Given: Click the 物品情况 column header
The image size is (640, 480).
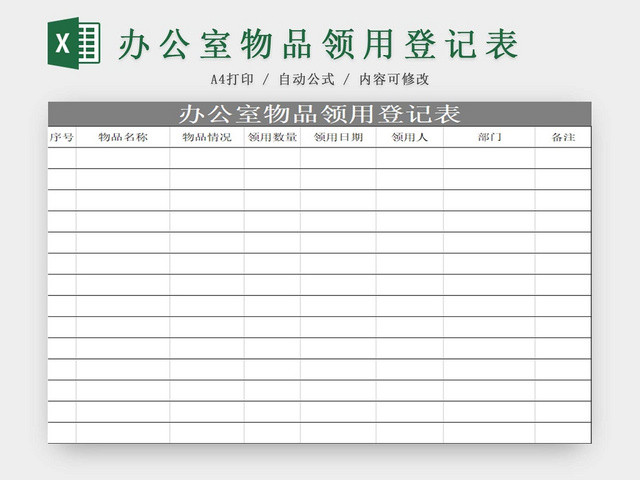Looking at the screenshot, I should (x=207, y=137).
